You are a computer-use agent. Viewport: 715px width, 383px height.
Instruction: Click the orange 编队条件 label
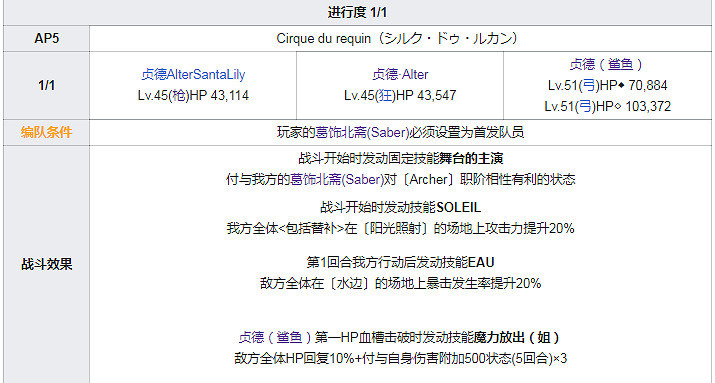click(47, 132)
